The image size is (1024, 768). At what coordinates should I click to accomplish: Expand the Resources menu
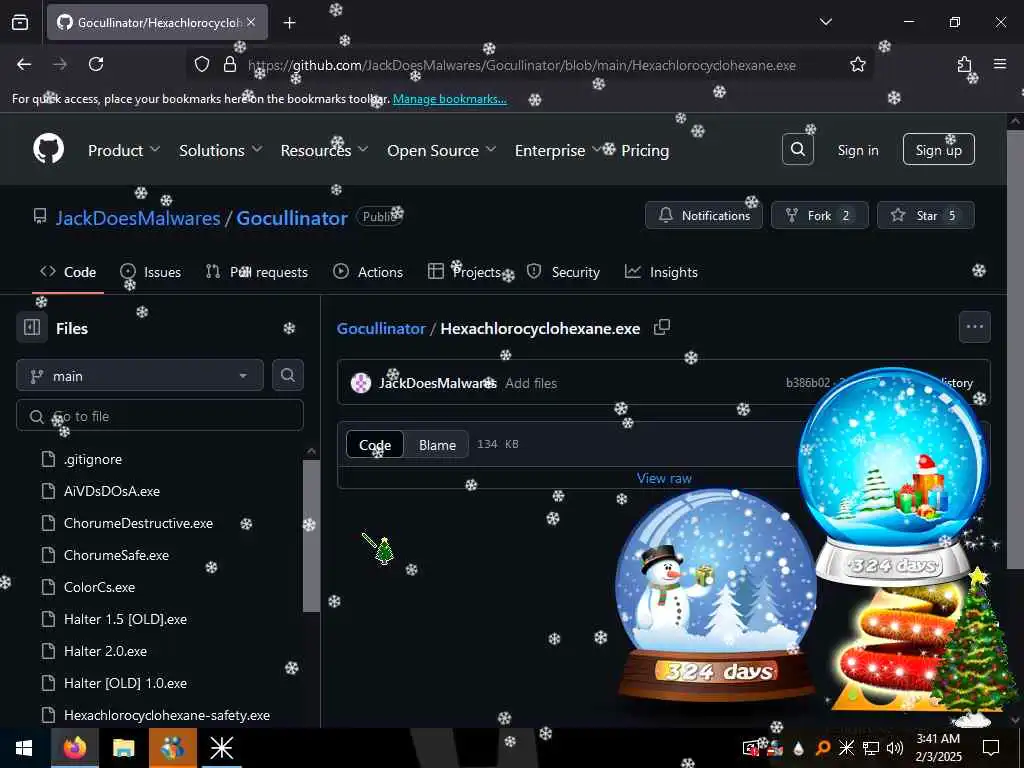tap(324, 150)
